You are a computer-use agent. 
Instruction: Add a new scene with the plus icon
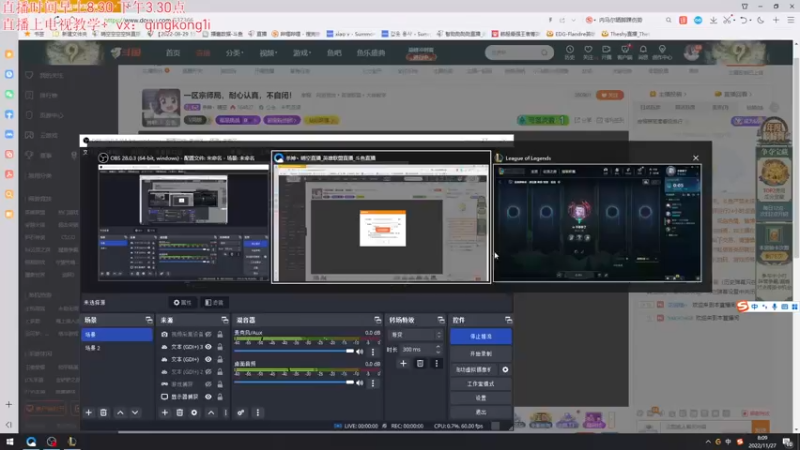pos(88,412)
